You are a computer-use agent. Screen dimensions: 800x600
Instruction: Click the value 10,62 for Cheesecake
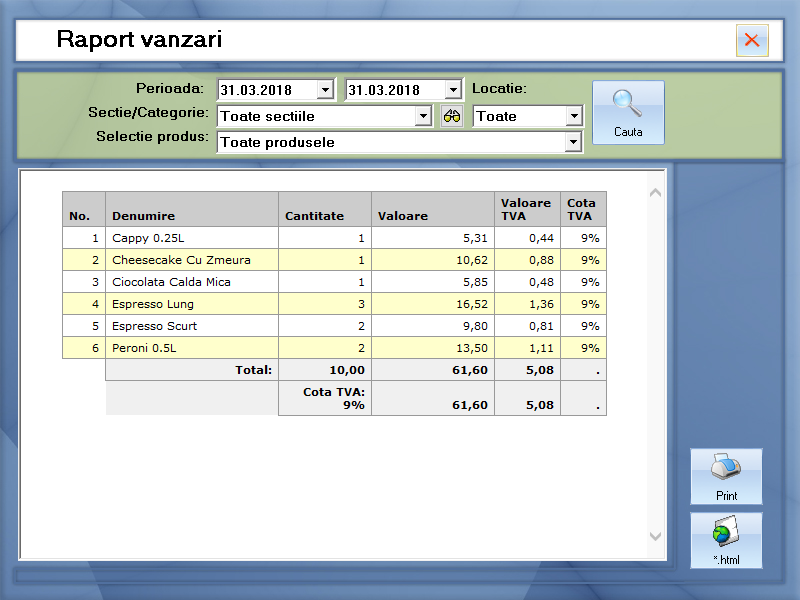pyautogui.click(x=472, y=260)
